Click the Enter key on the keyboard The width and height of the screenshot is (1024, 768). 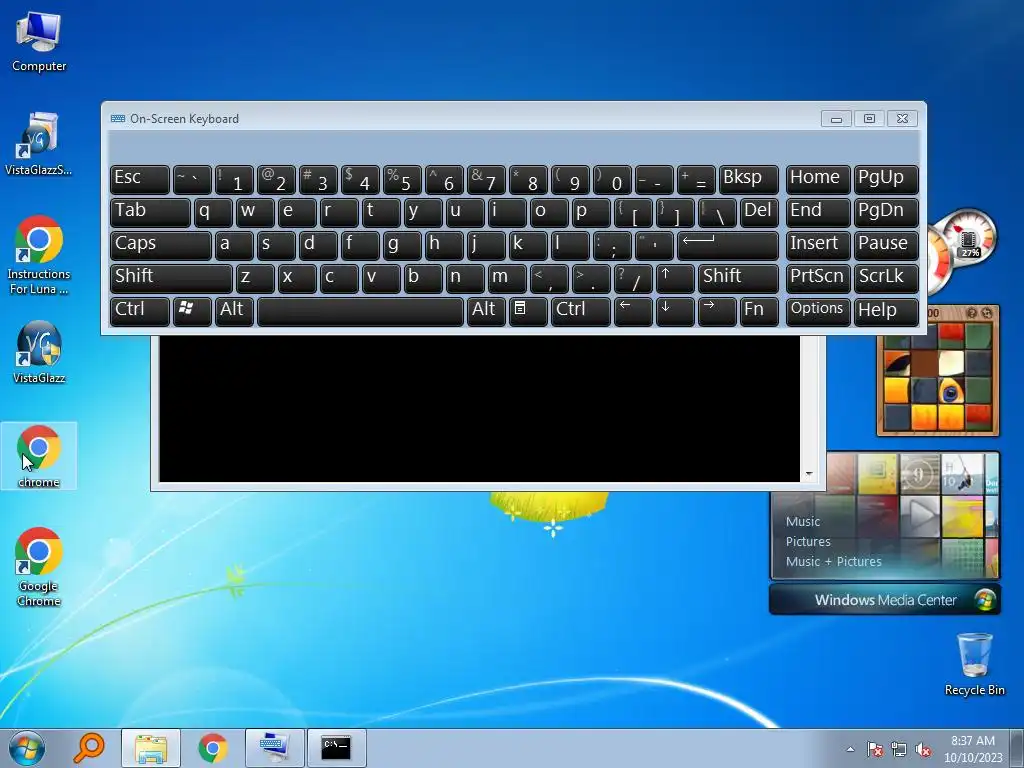(728, 246)
